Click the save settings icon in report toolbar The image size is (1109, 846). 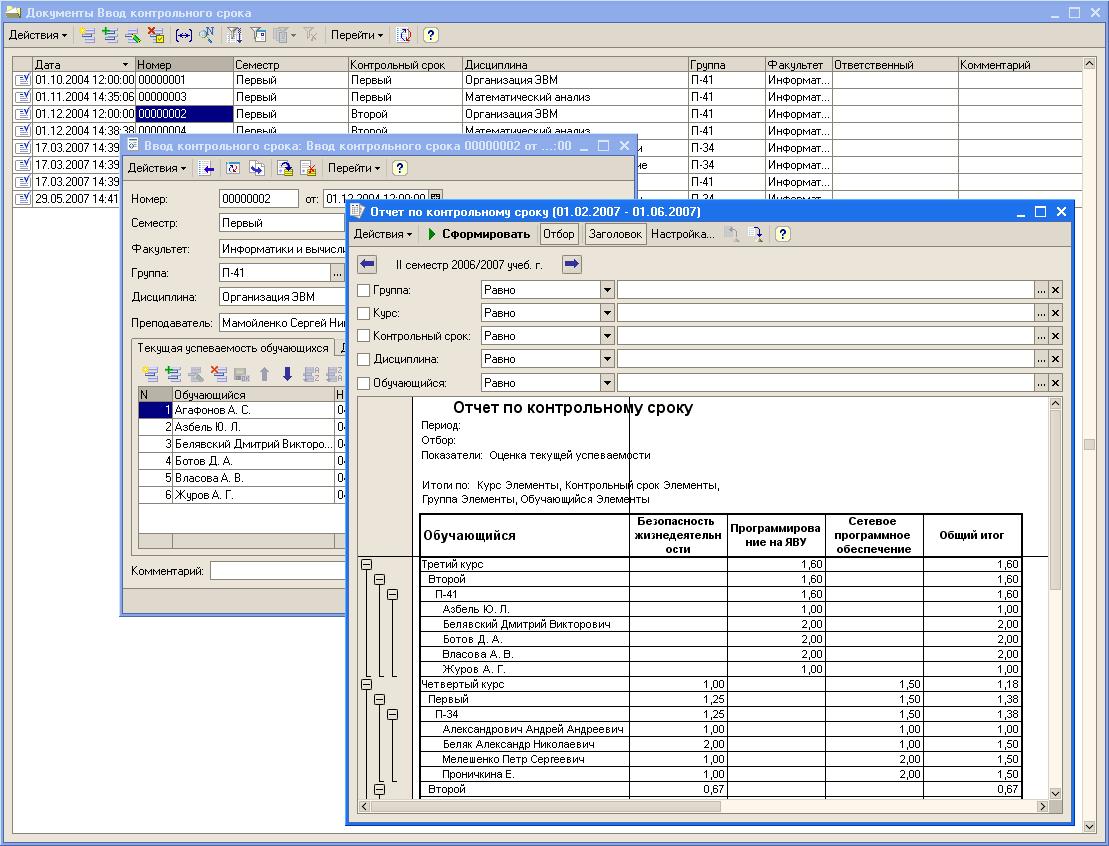pos(755,234)
